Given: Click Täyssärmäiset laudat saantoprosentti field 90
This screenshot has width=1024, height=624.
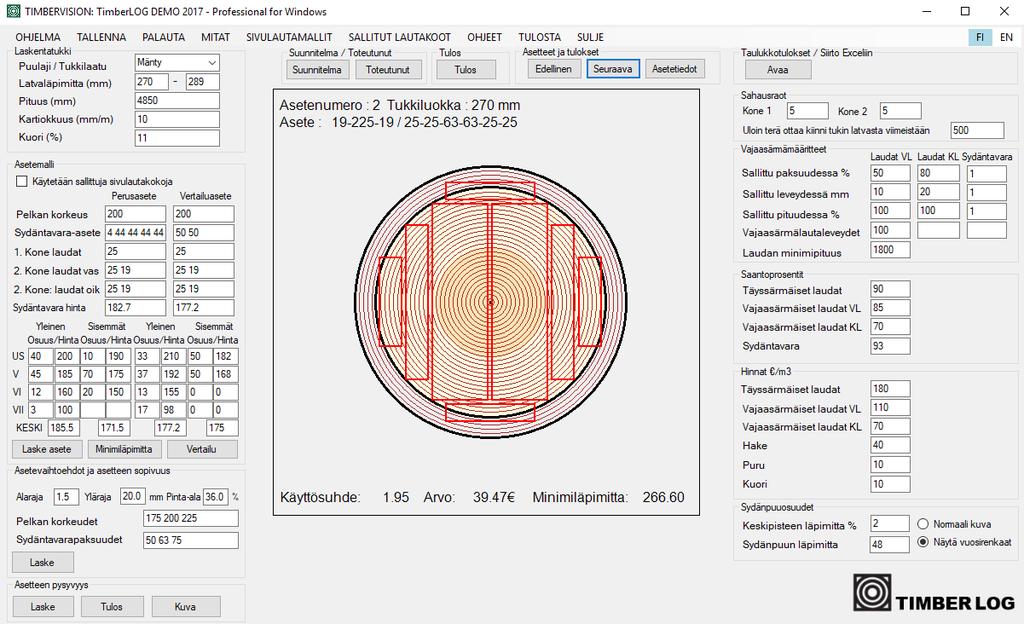Looking at the screenshot, I should click(x=891, y=289).
